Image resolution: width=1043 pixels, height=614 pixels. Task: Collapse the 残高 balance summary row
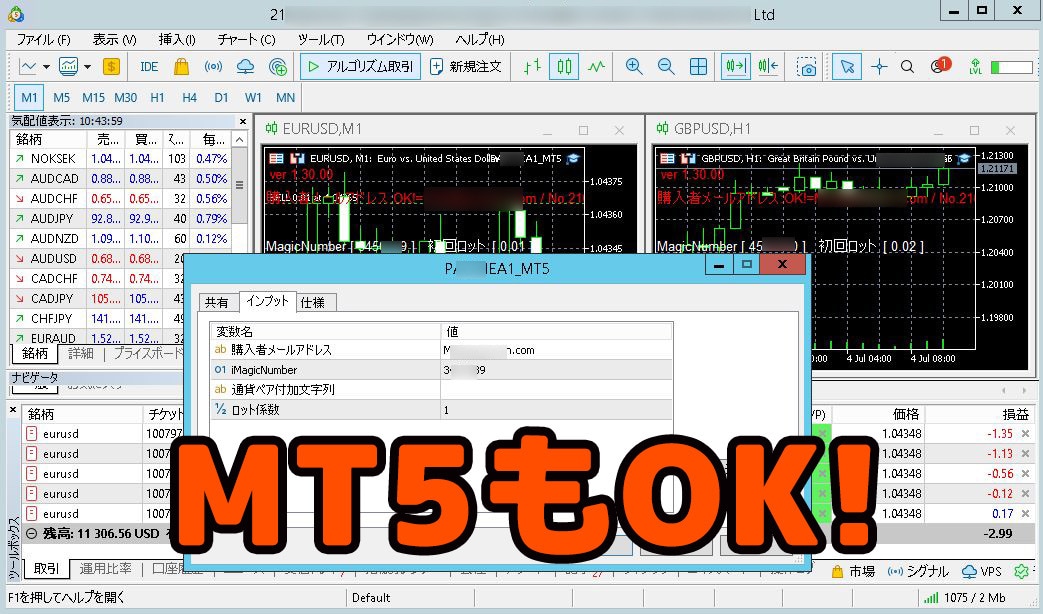point(31,534)
